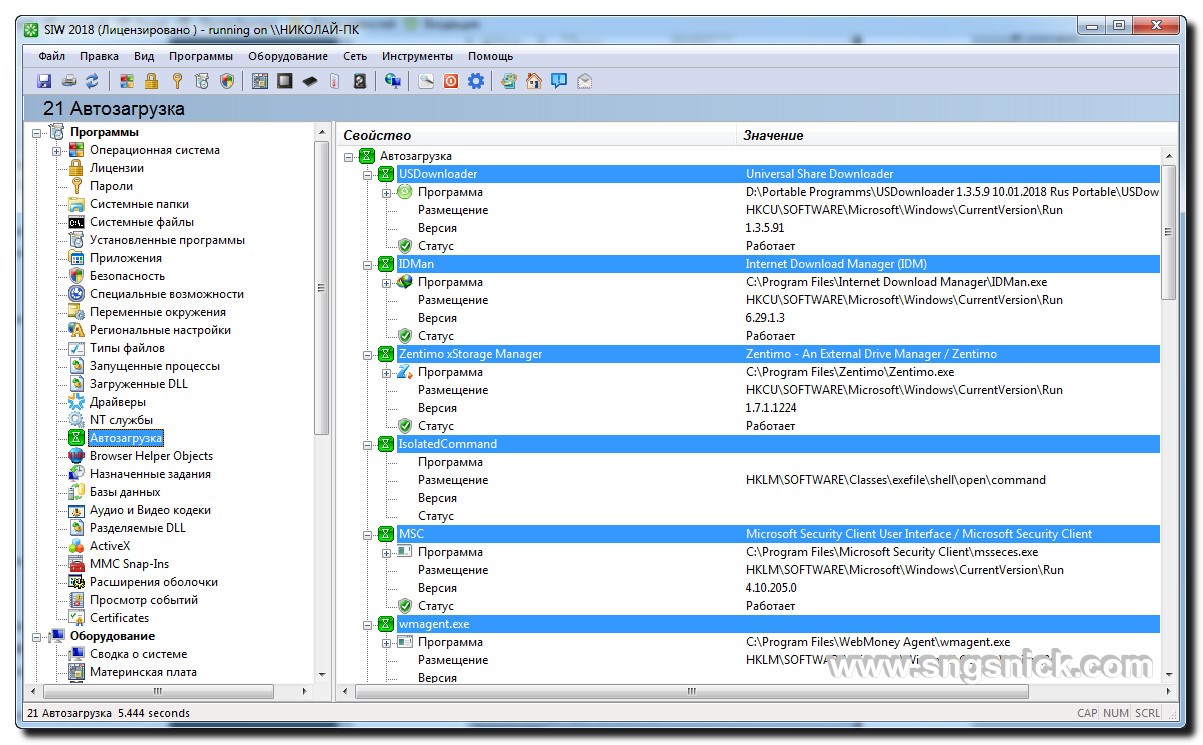Open the Вид menu
Screen dimensions: 1203x745
(144, 56)
